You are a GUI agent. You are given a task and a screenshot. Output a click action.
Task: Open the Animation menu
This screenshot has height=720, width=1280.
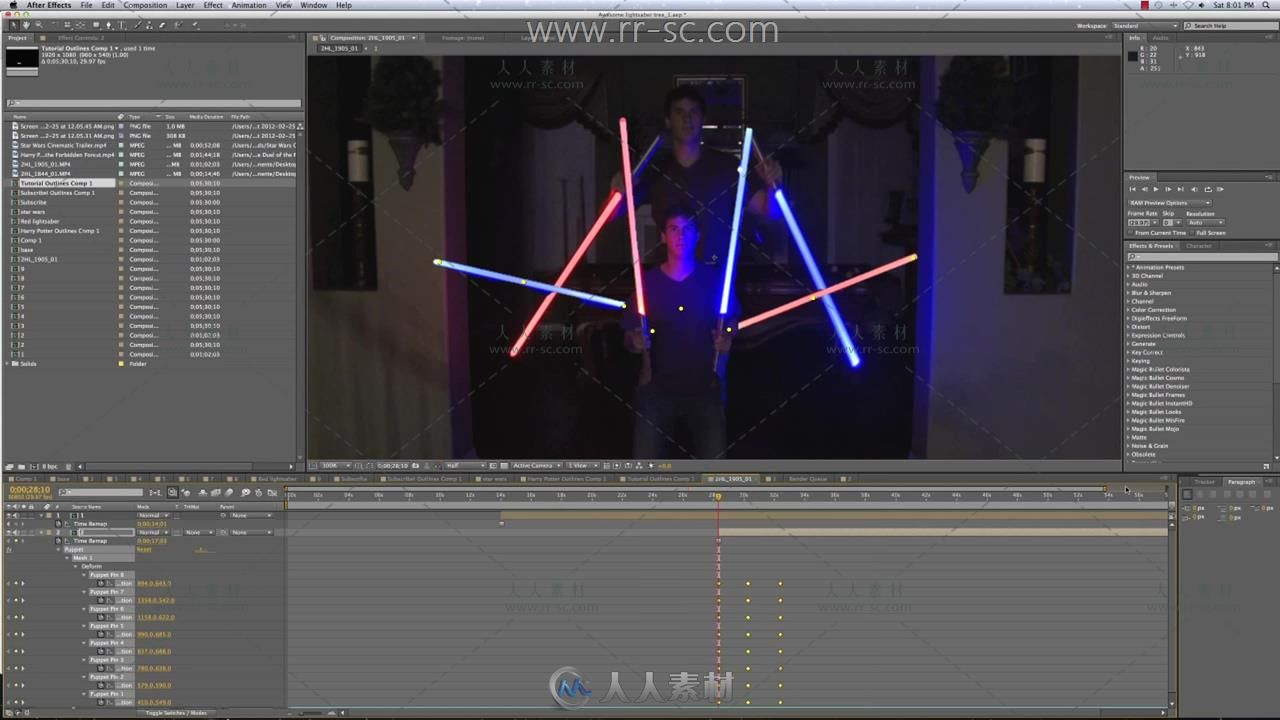pyautogui.click(x=249, y=5)
